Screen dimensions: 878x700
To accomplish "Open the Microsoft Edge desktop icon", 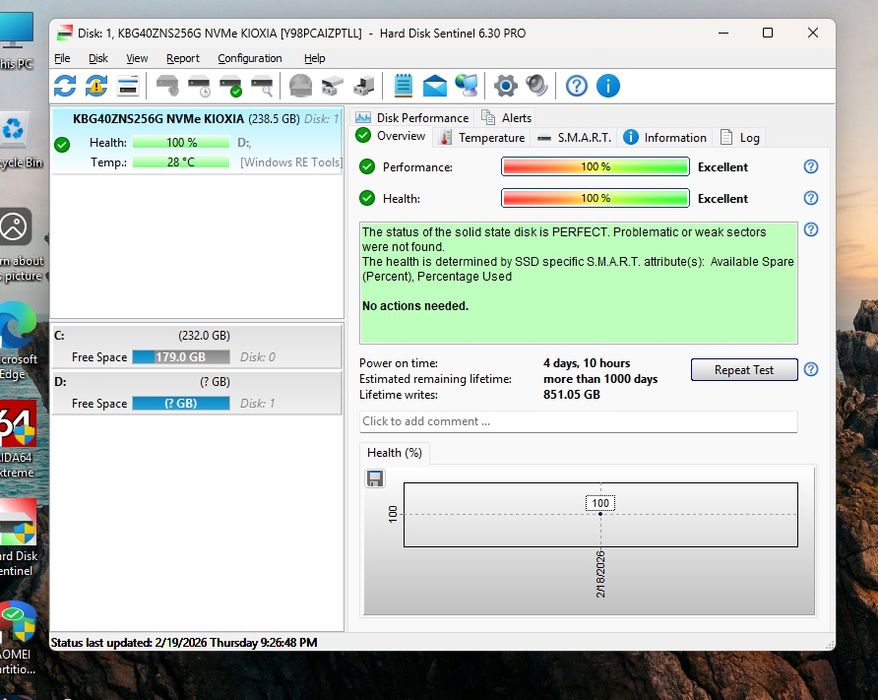I will click(17, 342).
